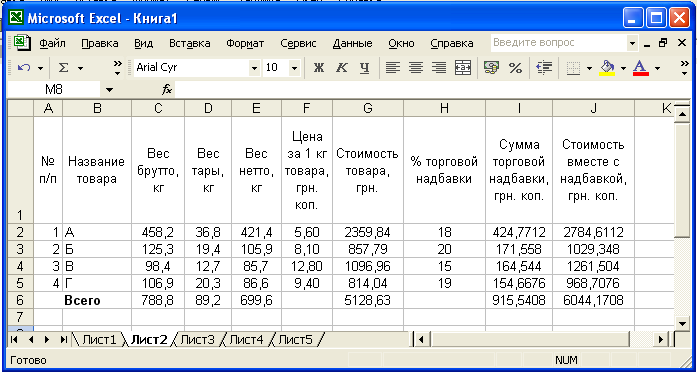Viewport: 697px width, 372px height.
Task: Open the Данные menu
Action: (353, 44)
